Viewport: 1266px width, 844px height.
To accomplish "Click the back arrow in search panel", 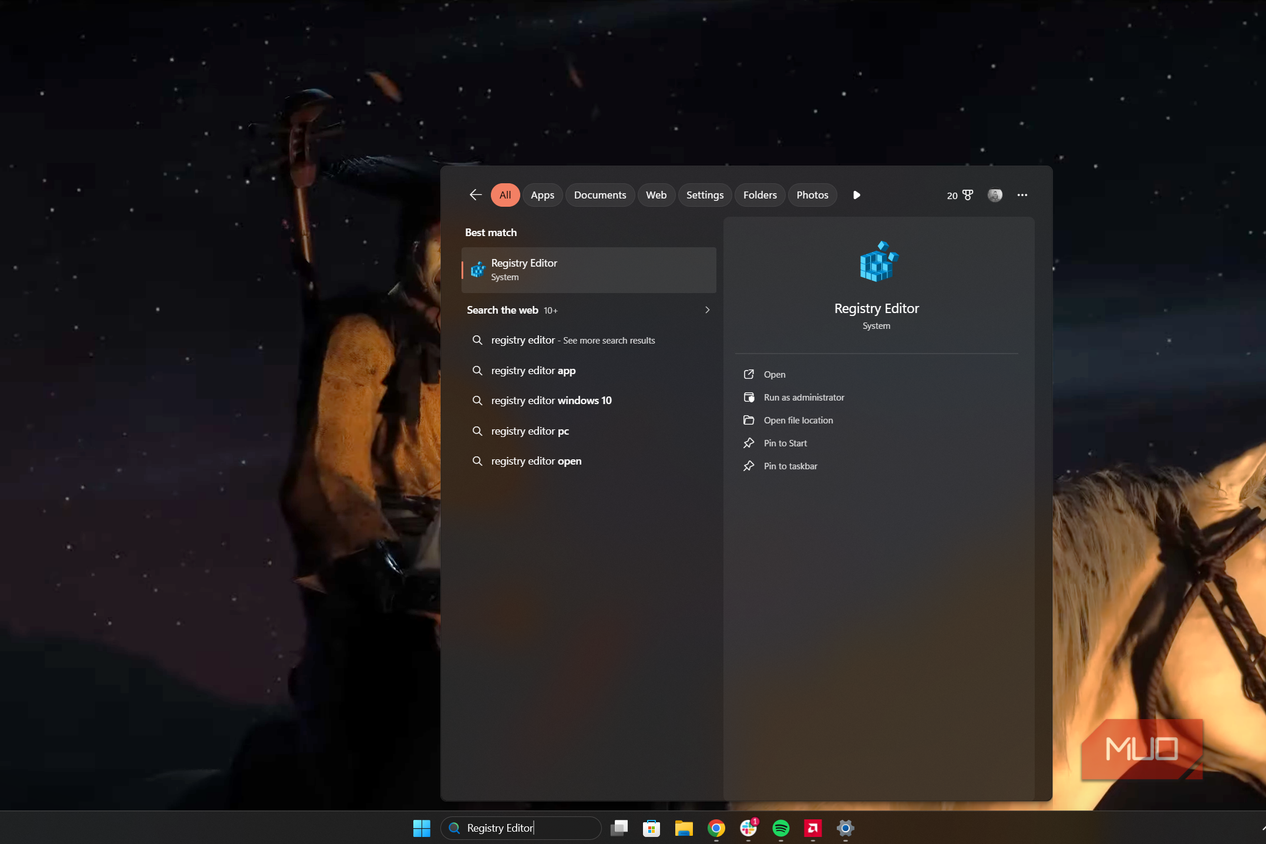I will click(475, 195).
